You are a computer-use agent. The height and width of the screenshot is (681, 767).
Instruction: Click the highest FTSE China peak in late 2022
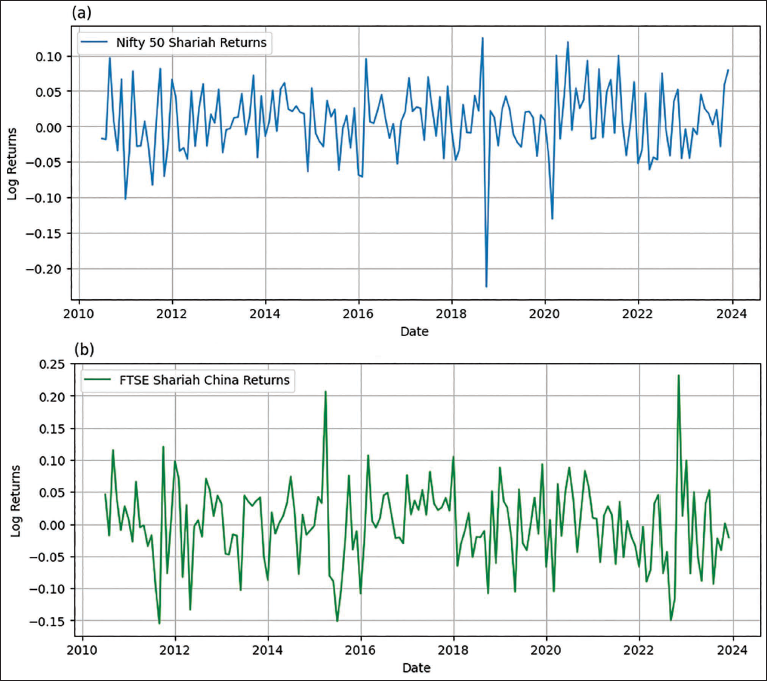(678, 375)
